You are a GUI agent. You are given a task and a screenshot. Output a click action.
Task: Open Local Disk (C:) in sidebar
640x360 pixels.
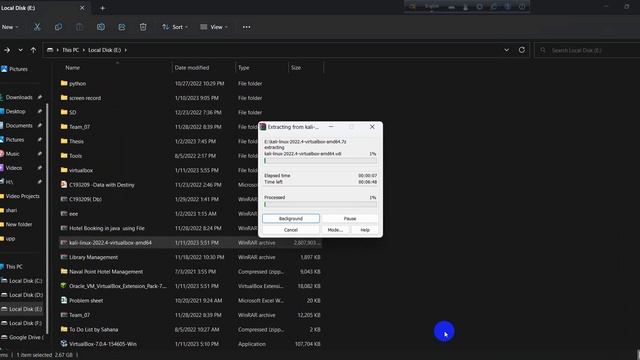25,281
